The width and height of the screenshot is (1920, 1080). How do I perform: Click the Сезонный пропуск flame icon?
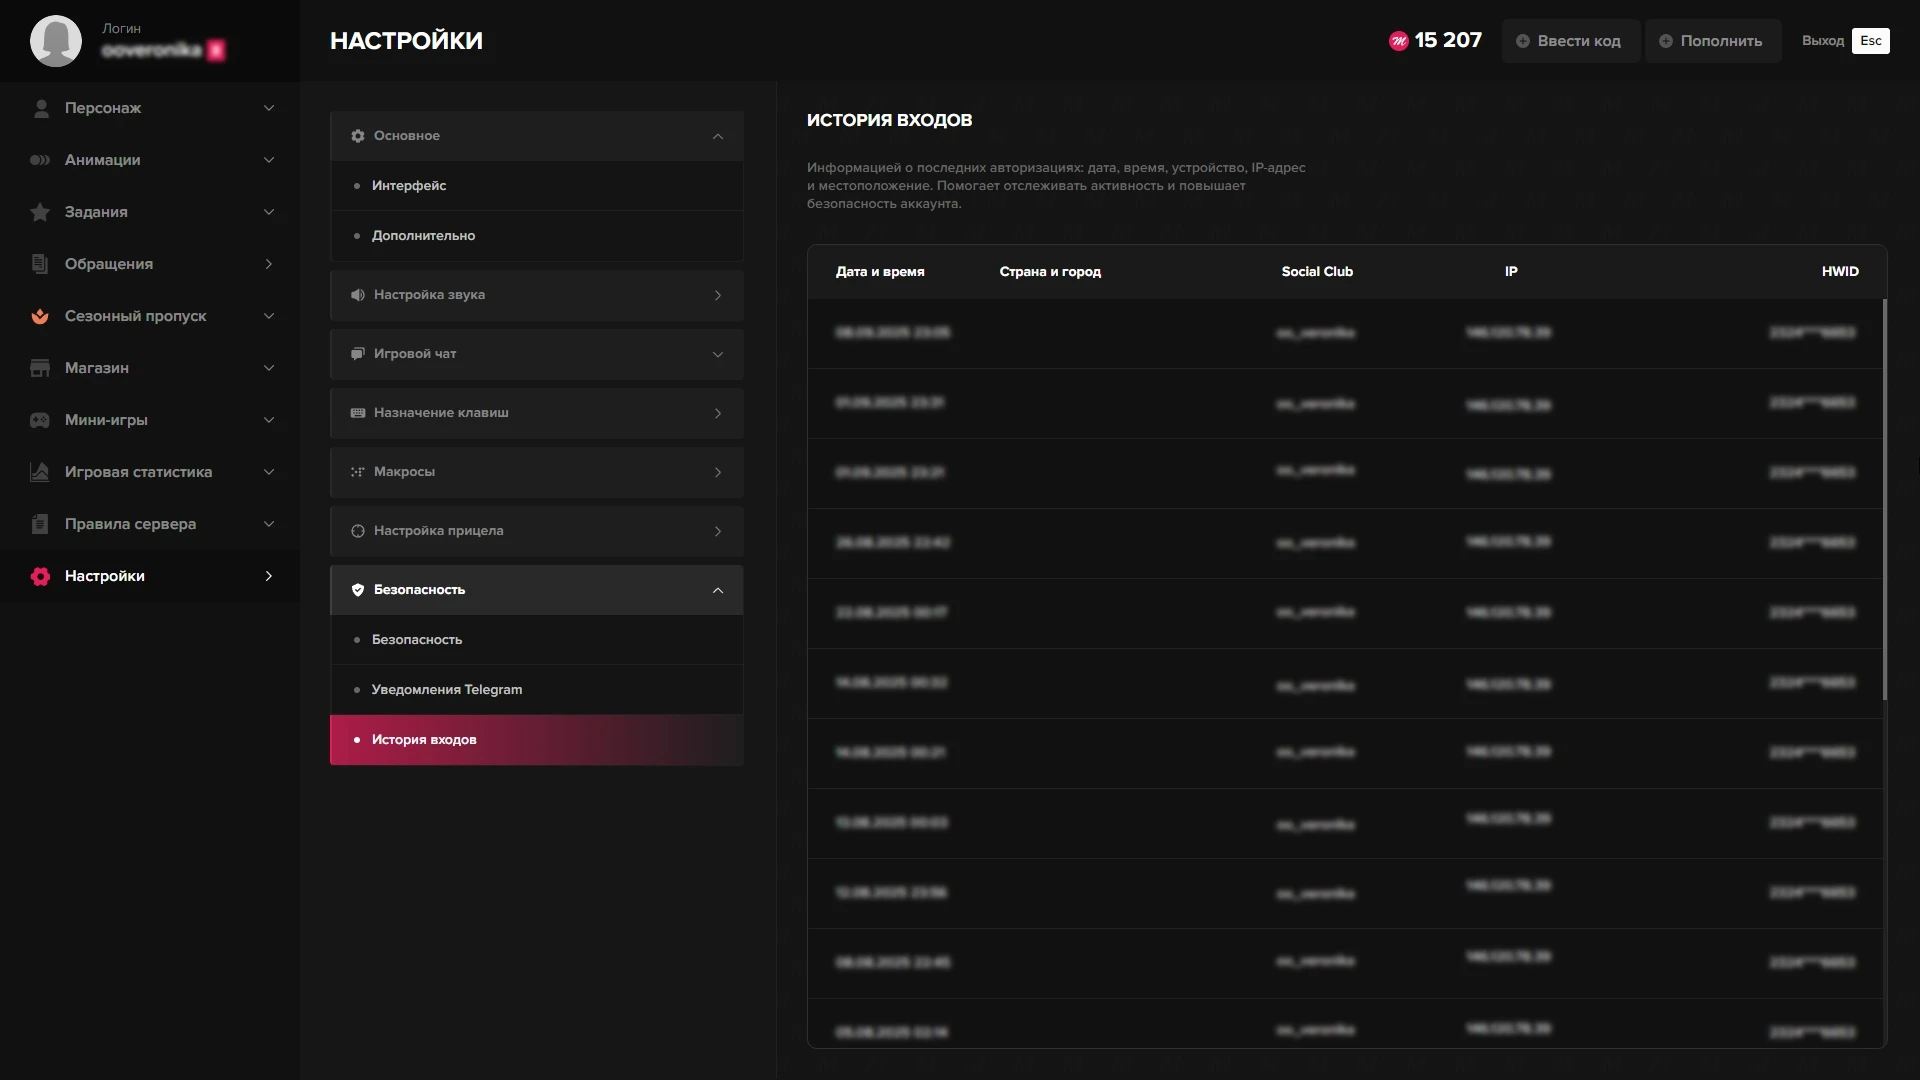click(40, 316)
